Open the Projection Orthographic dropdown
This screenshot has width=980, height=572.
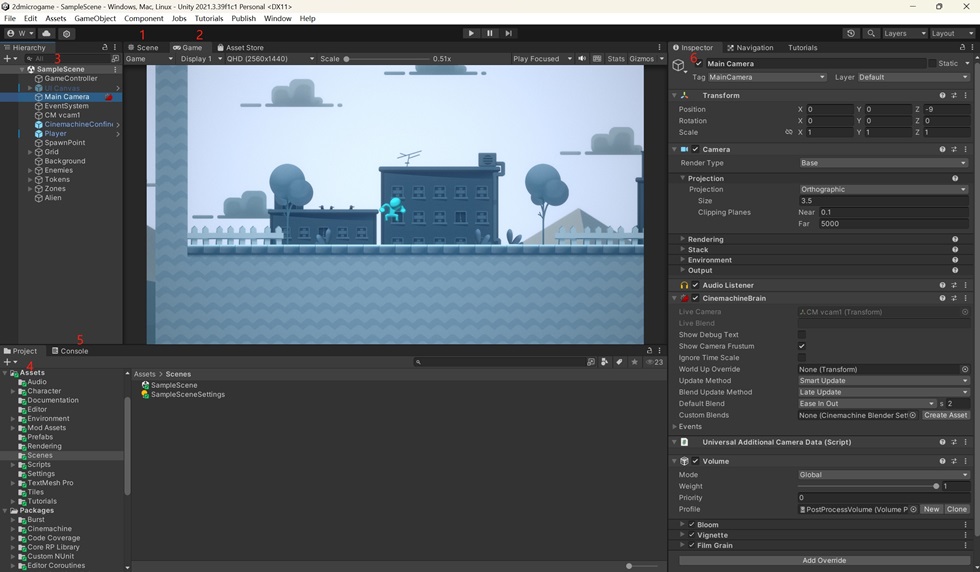[883, 189]
